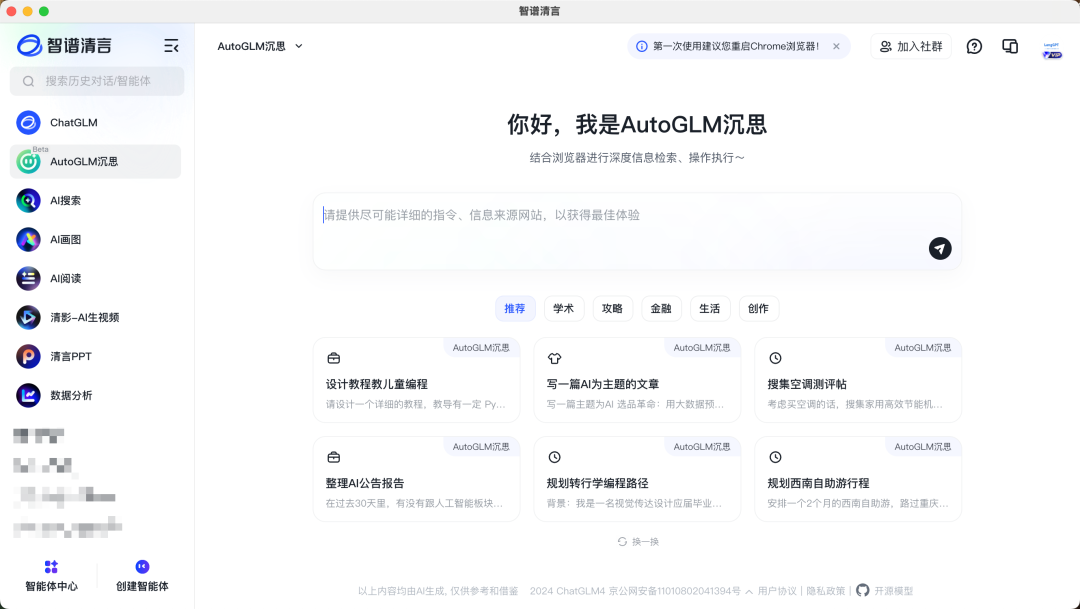Open the 开源模型 link text
Image resolution: width=1080 pixels, height=609 pixels.
tap(894, 591)
